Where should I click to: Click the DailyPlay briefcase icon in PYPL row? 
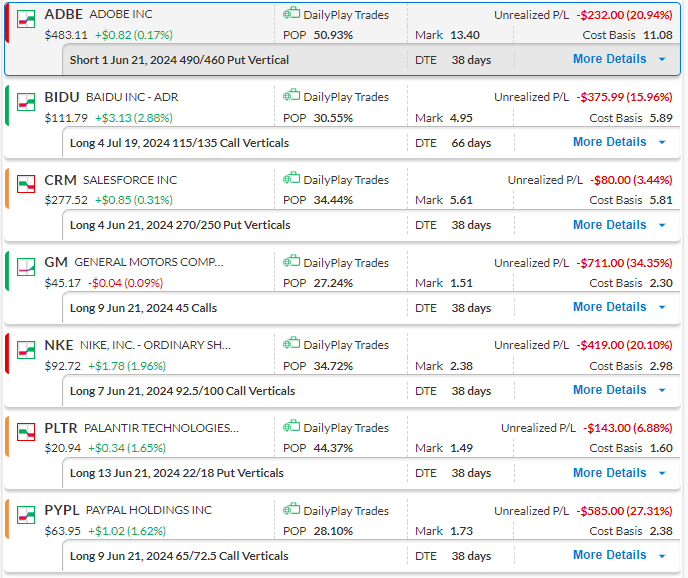291,510
